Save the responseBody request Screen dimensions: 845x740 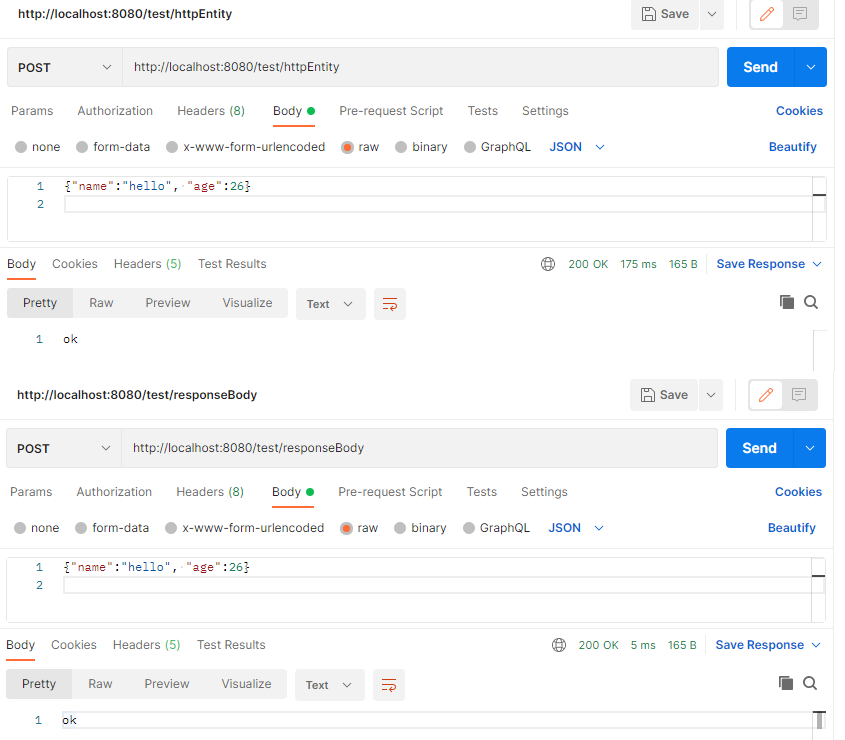tap(664, 395)
